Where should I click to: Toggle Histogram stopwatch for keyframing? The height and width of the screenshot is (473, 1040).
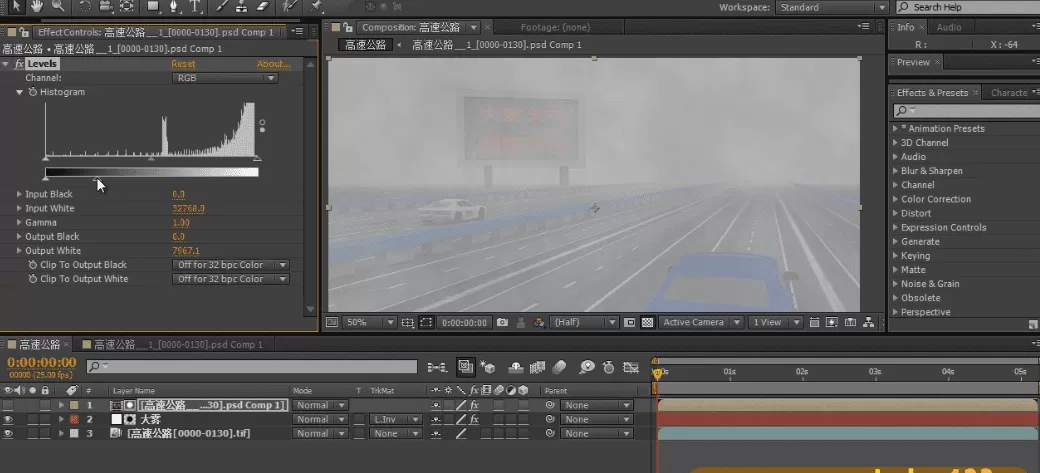coord(32,92)
